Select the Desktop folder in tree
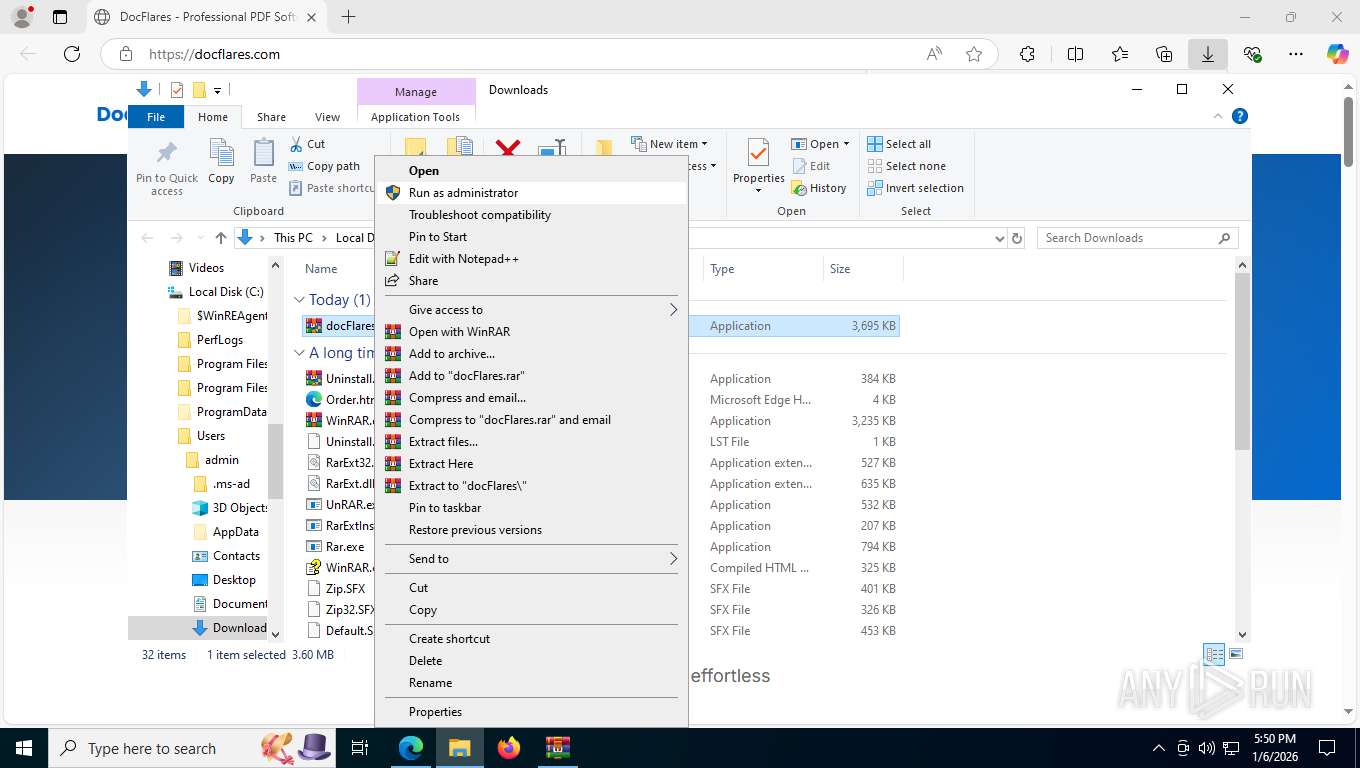This screenshot has width=1360, height=768. coord(223,580)
